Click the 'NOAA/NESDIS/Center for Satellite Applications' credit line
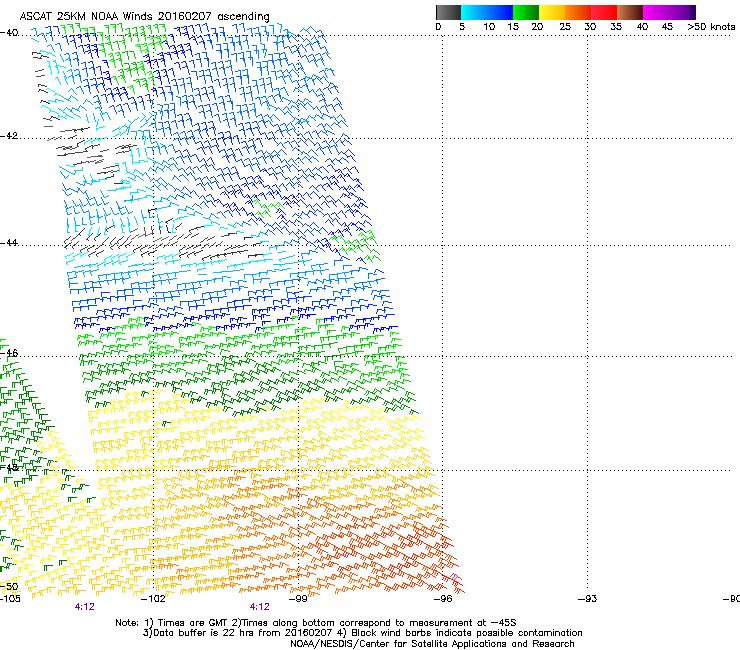 click(432, 644)
